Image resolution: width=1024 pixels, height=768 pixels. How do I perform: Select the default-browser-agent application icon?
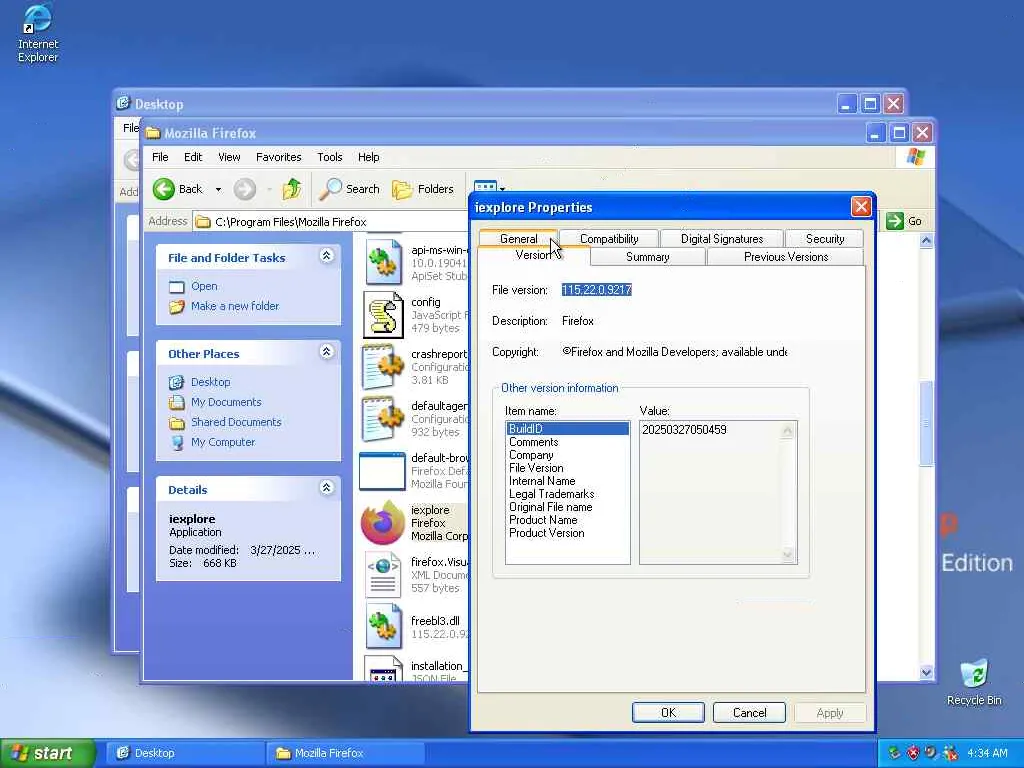pyautogui.click(x=383, y=471)
